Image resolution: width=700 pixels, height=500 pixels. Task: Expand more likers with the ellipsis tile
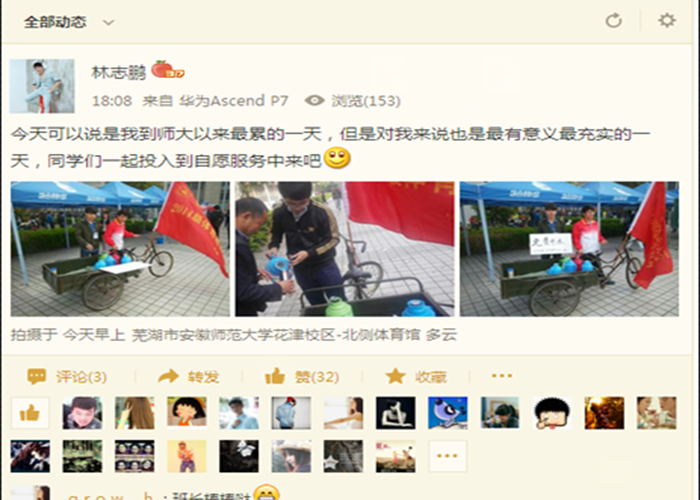point(447,456)
